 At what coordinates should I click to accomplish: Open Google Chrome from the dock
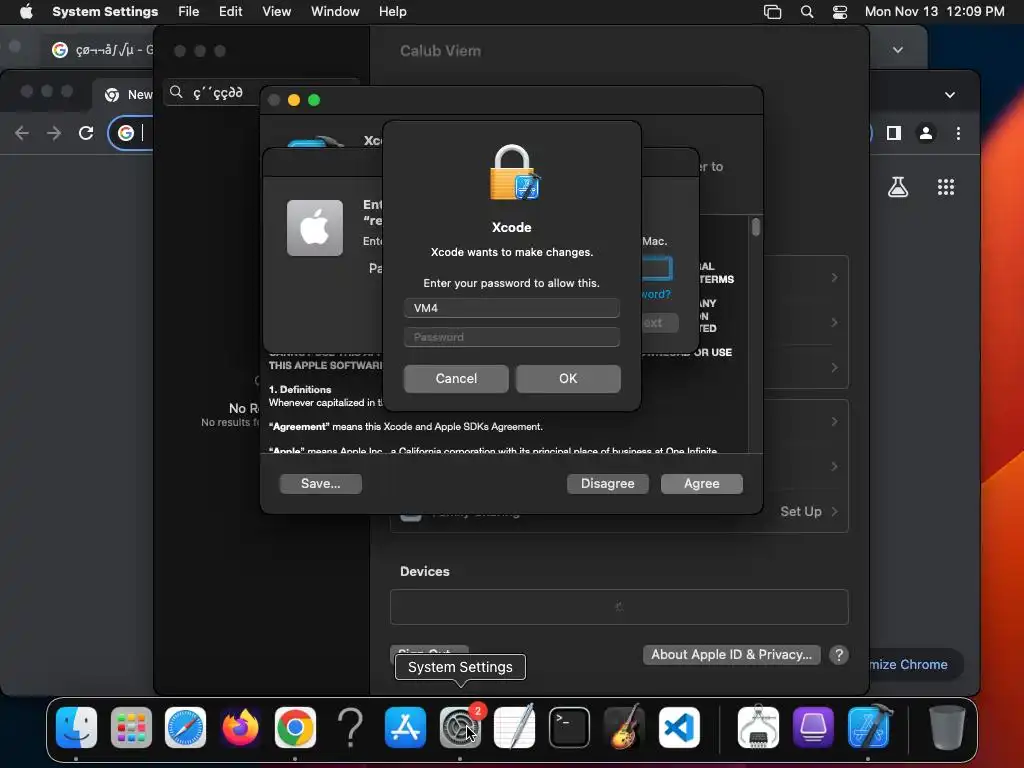point(295,727)
